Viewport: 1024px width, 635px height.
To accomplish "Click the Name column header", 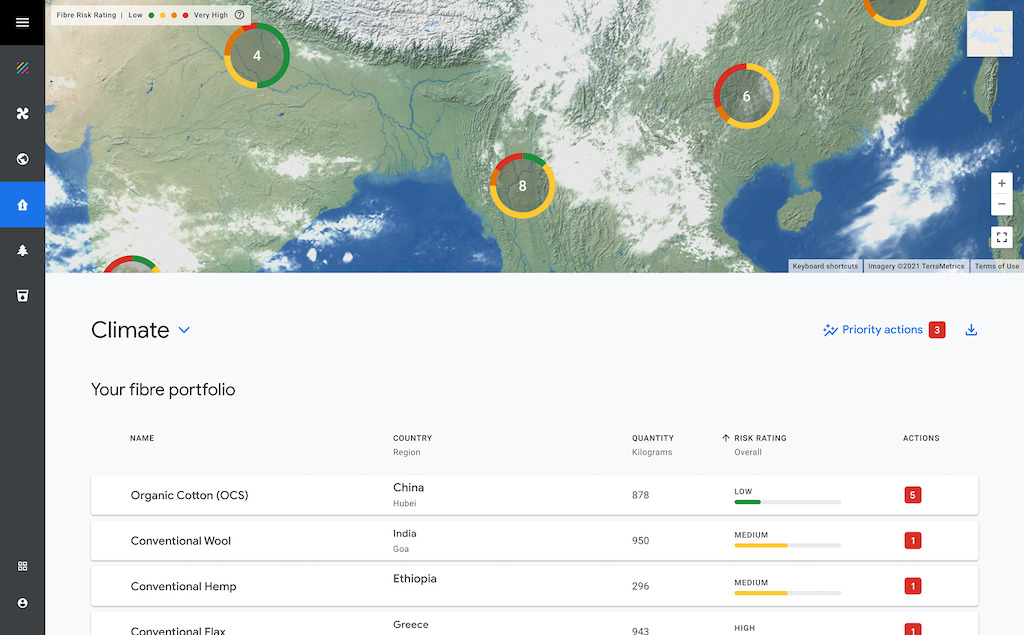I will [x=142, y=438].
